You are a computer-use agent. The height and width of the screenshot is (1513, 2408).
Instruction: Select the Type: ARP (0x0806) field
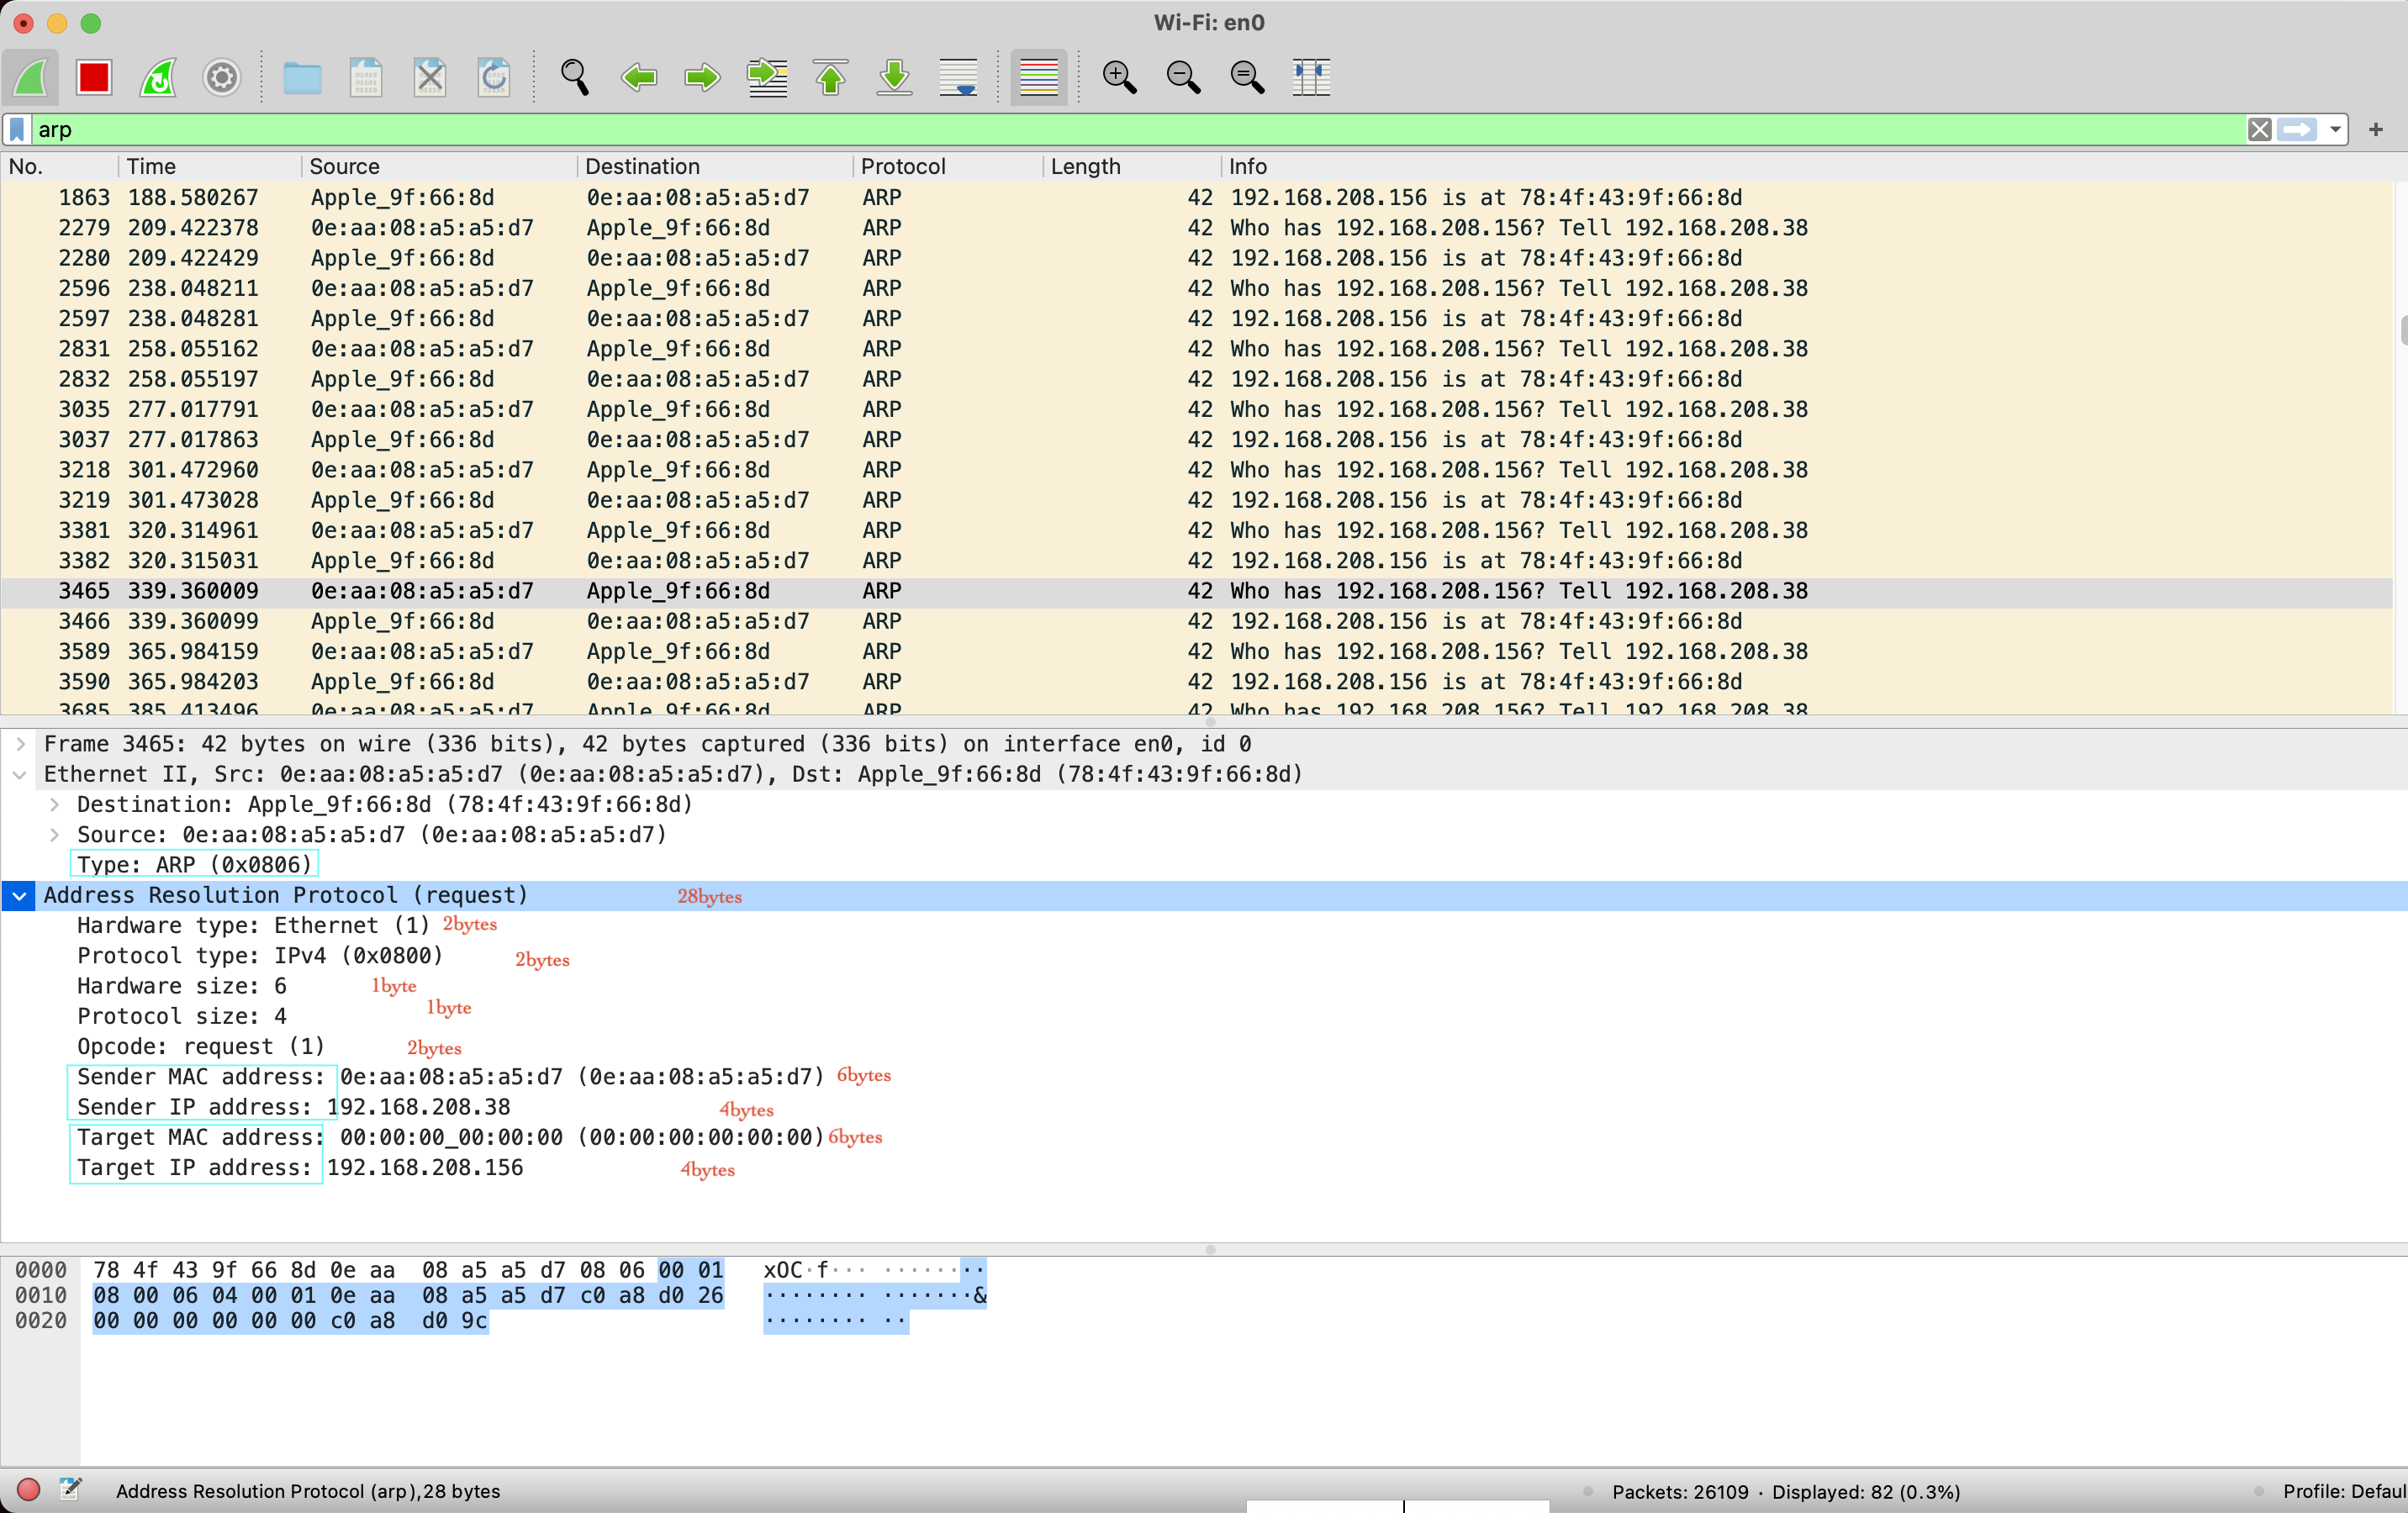click(x=195, y=865)
